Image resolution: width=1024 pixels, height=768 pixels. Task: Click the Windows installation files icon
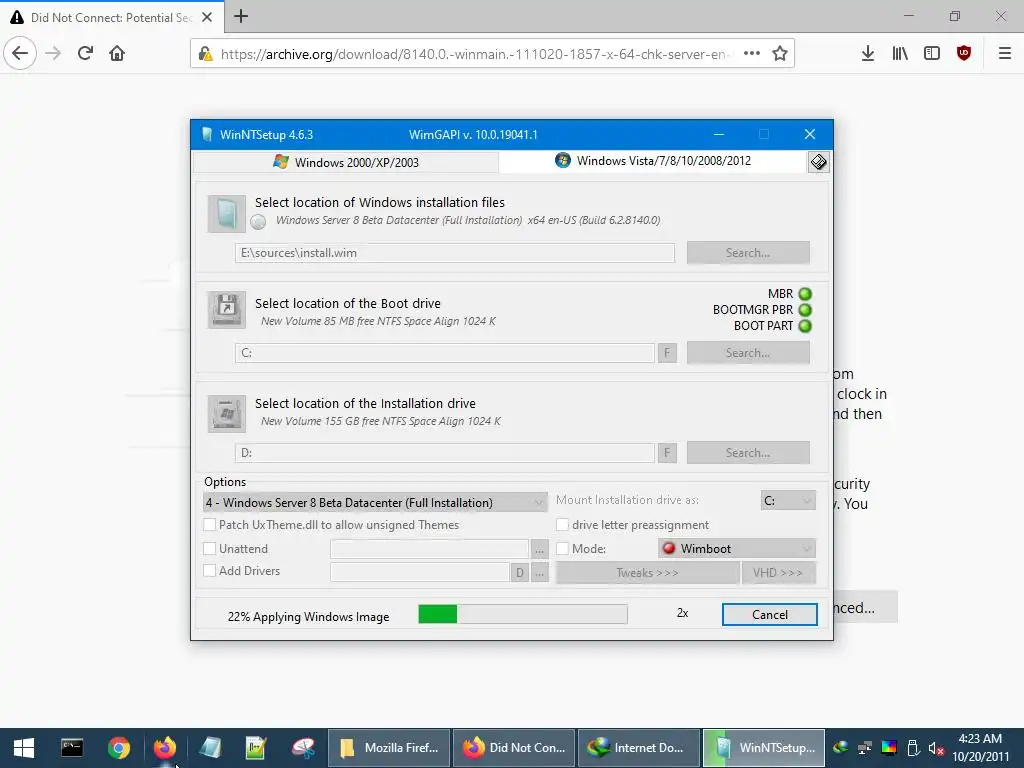pyautogui.click(x=227, y=214)
